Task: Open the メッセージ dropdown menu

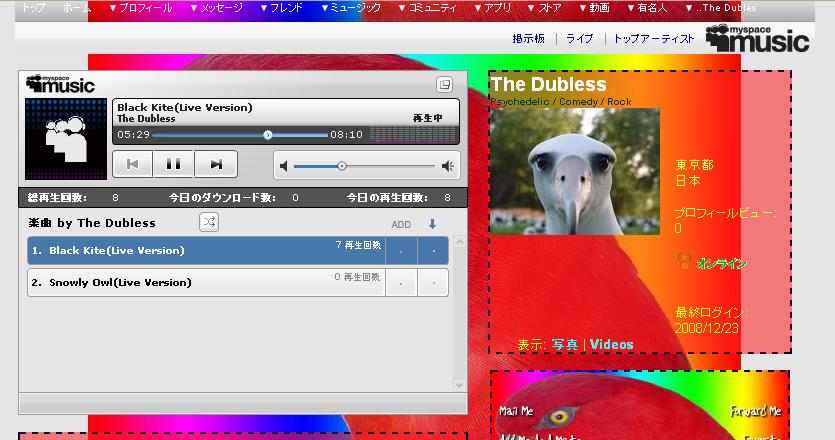Action: (216, 8)
